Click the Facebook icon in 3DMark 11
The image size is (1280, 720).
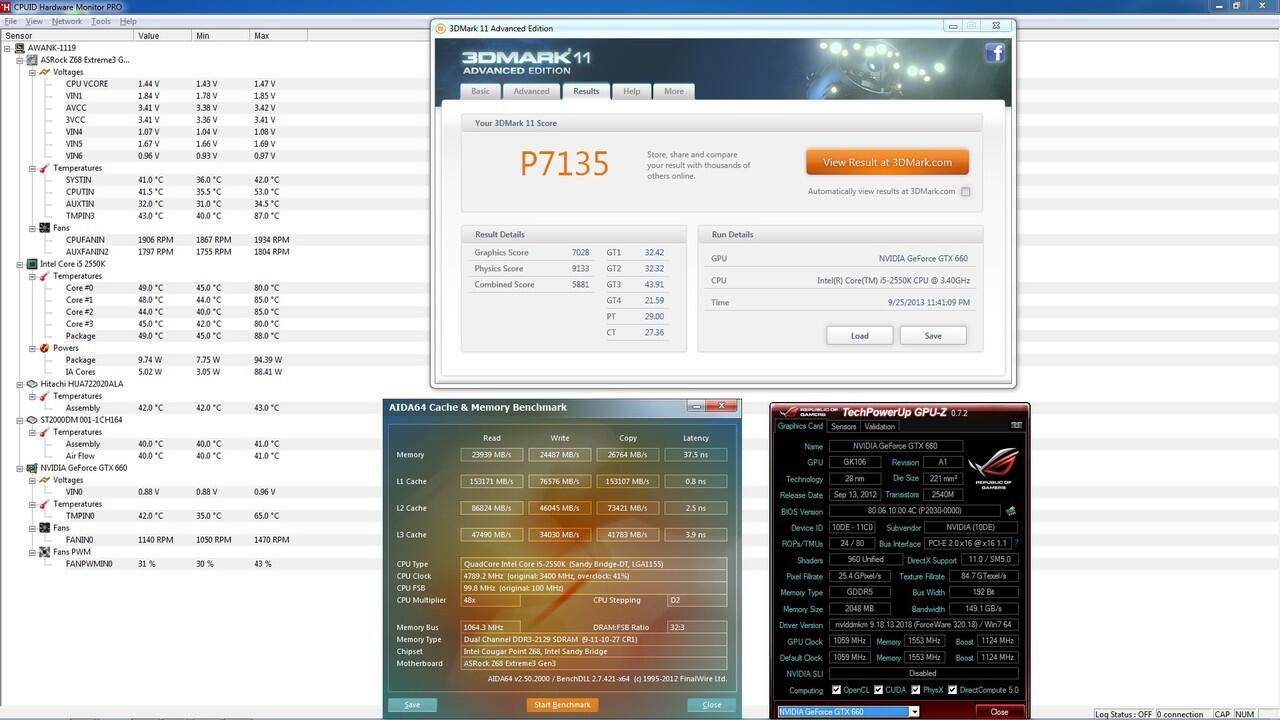coord(994,53)
